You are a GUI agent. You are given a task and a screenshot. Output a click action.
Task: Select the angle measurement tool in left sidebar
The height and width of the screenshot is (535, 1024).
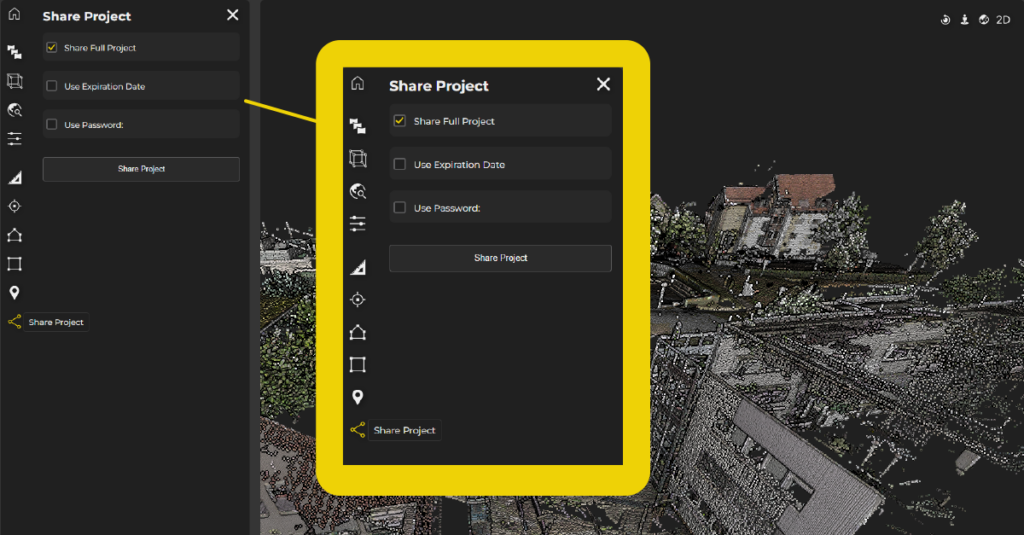tap(15, 177)
